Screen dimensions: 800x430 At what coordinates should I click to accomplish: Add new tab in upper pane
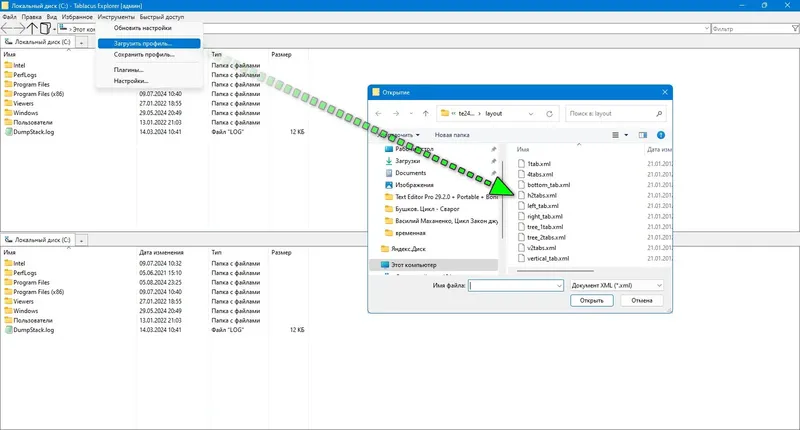81,42
